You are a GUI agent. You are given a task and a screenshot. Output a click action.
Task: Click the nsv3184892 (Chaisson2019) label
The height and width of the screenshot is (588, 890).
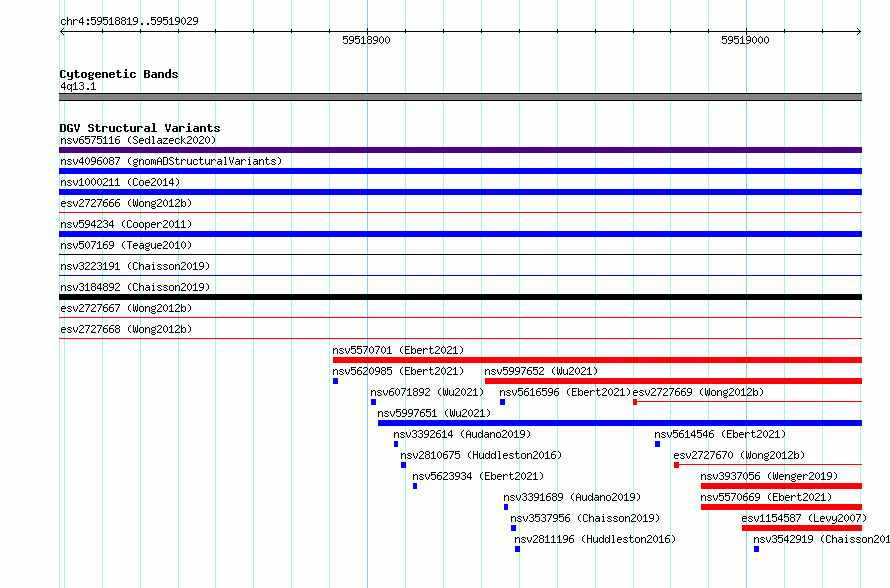135,287
